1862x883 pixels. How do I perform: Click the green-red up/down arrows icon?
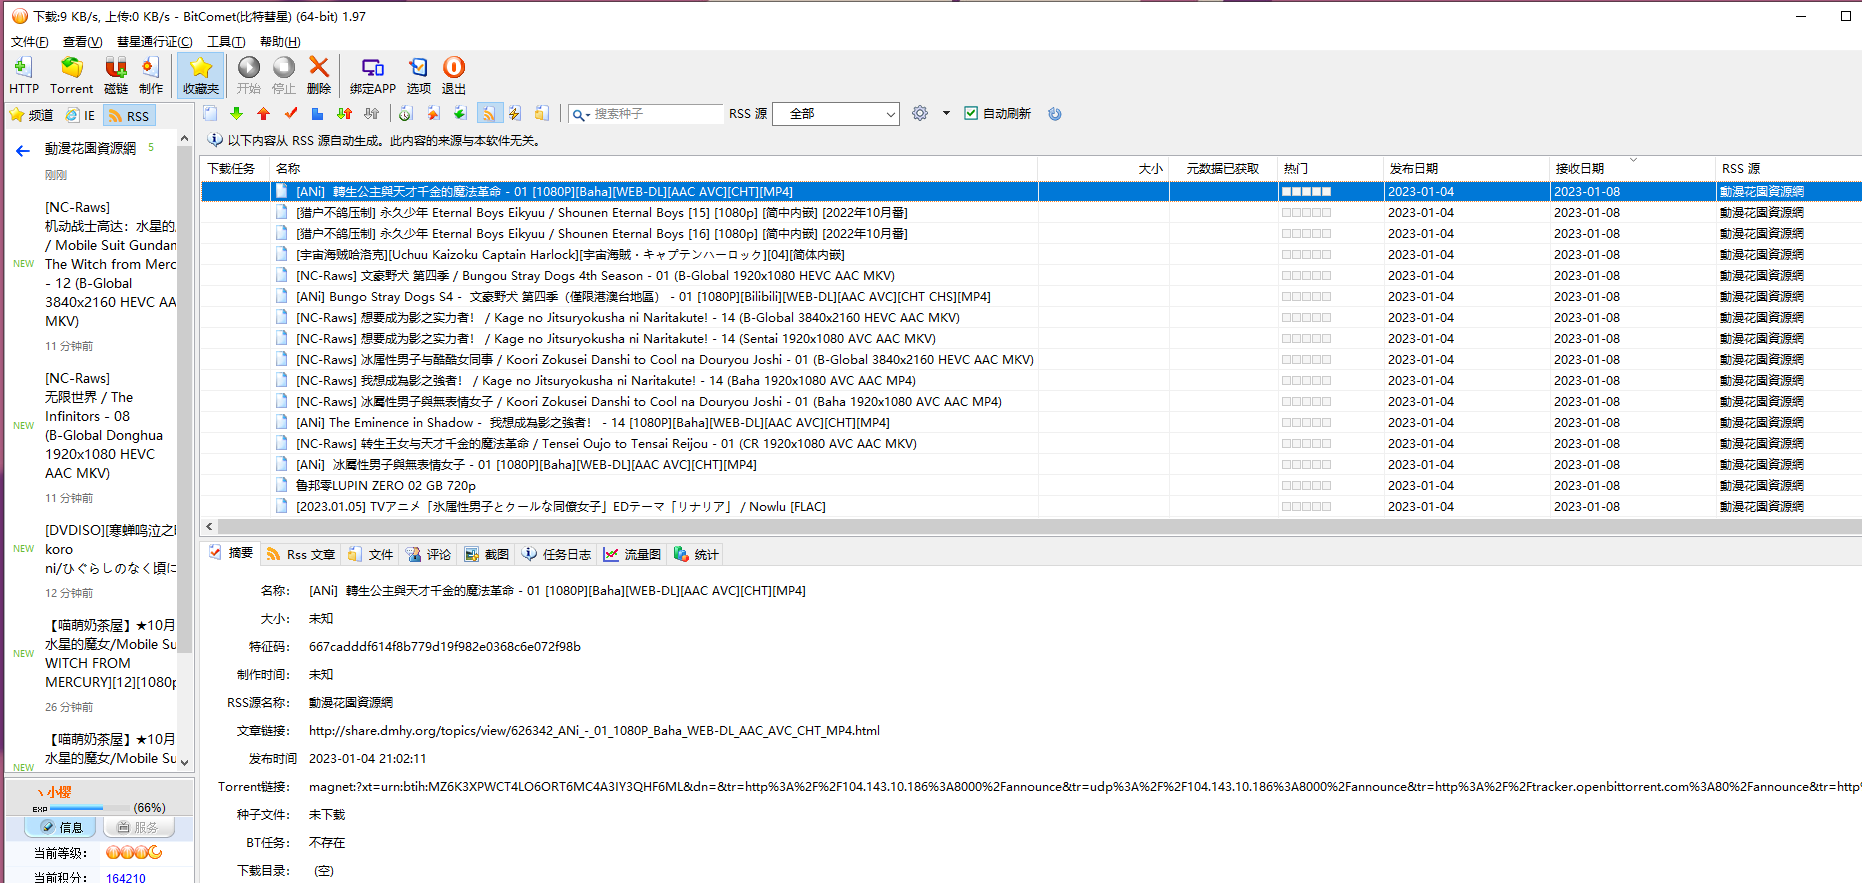[x=344, y=114]
